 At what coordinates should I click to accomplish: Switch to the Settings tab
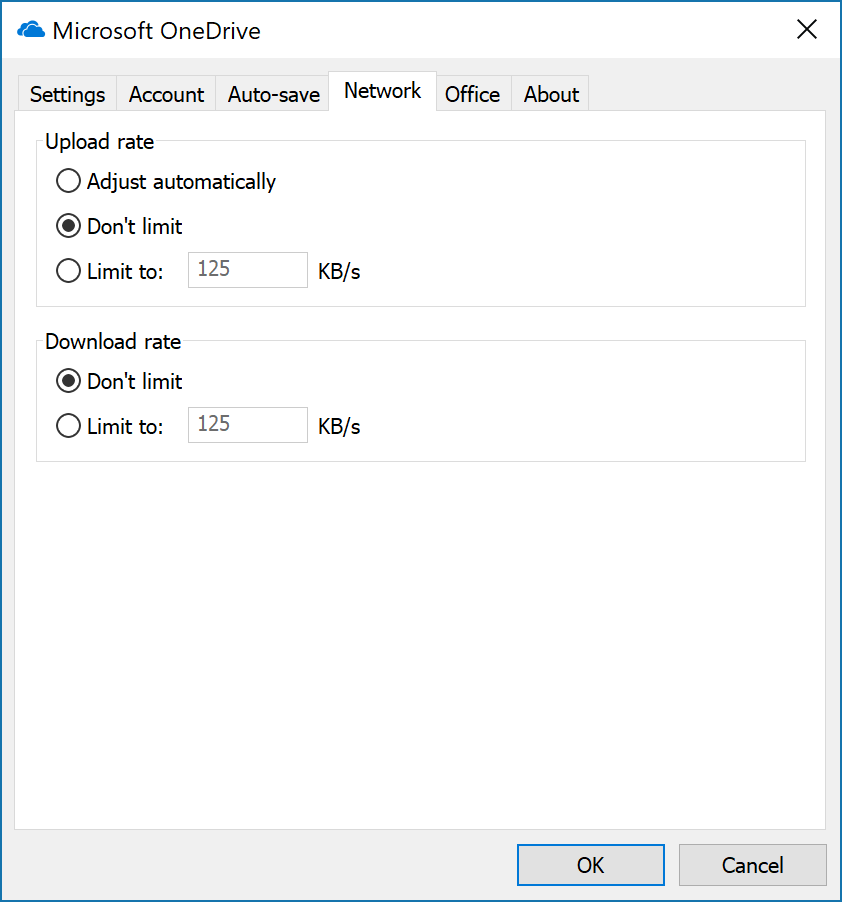pos(67,95)
